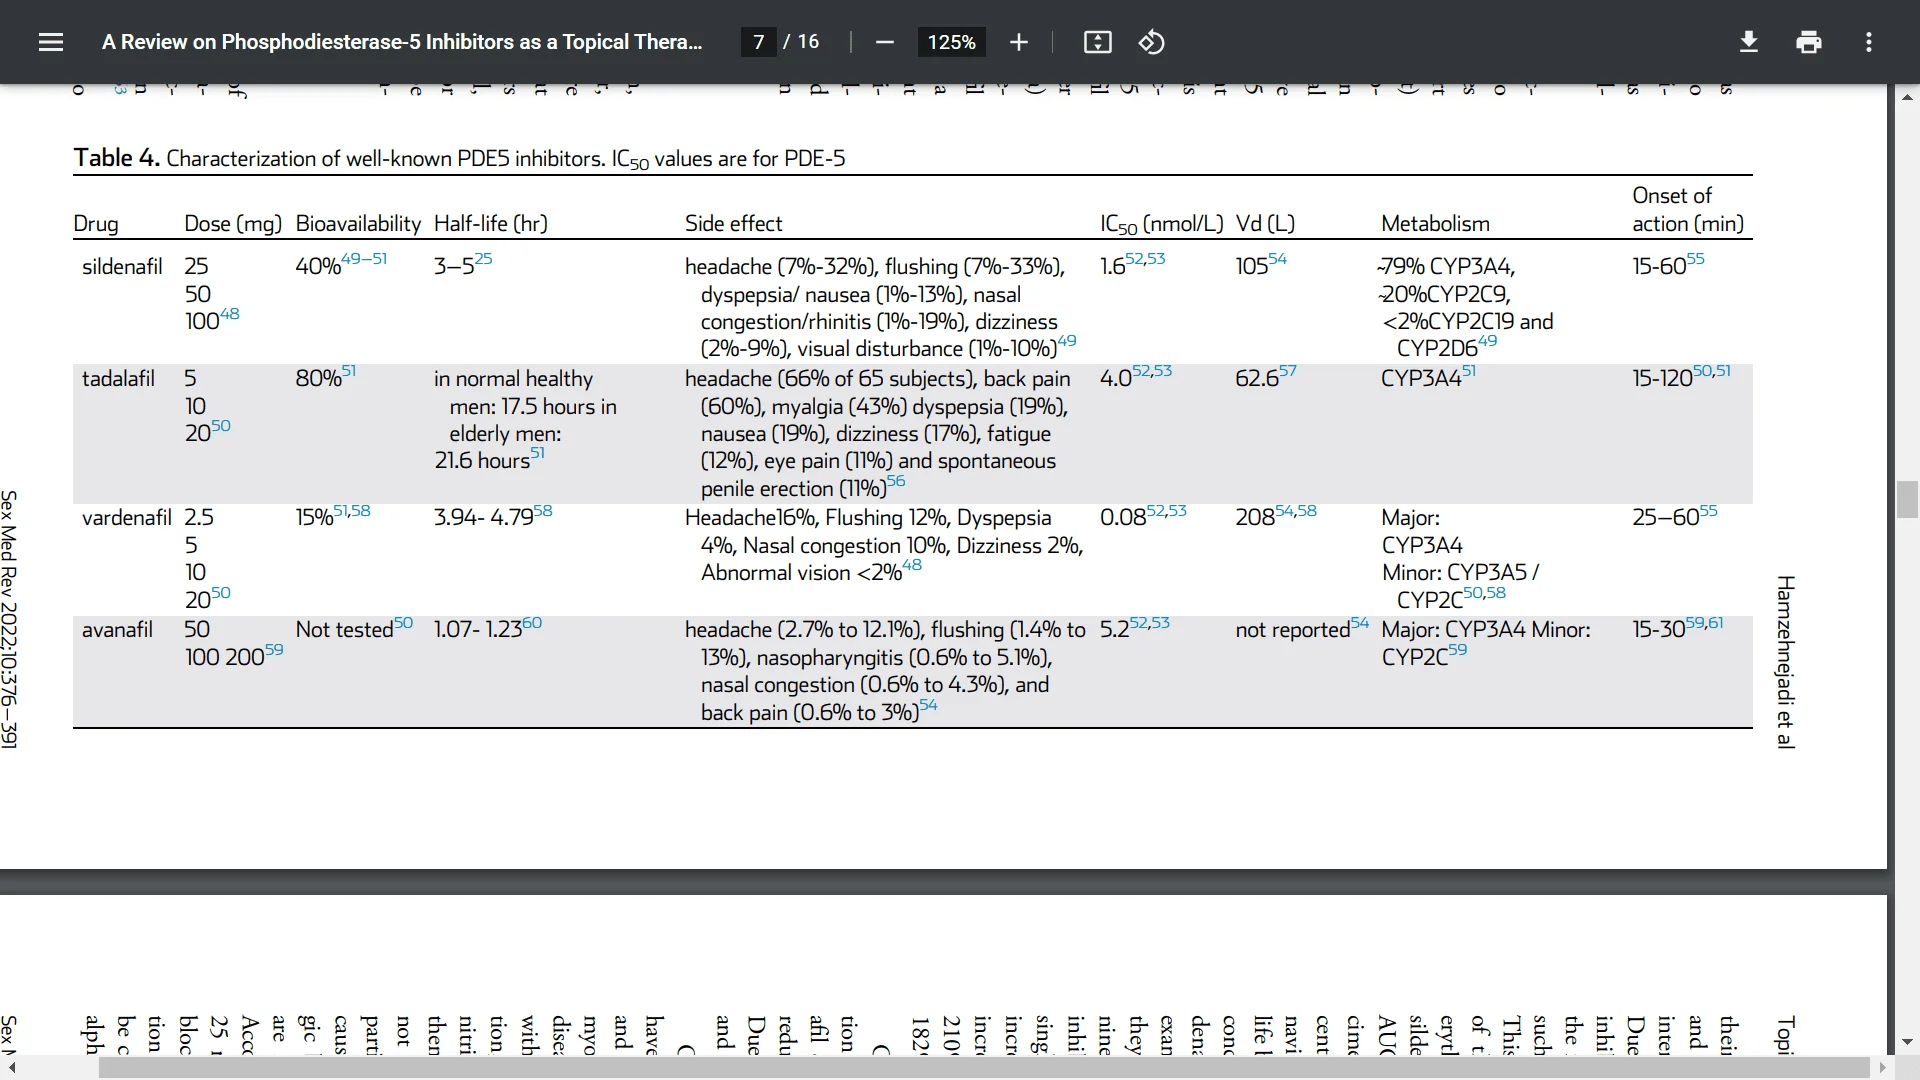This screenshot has width=1920, height=1080.
Task: Open citation 60 after avanafil half-life 1.07-1.23
Action: 532,622
